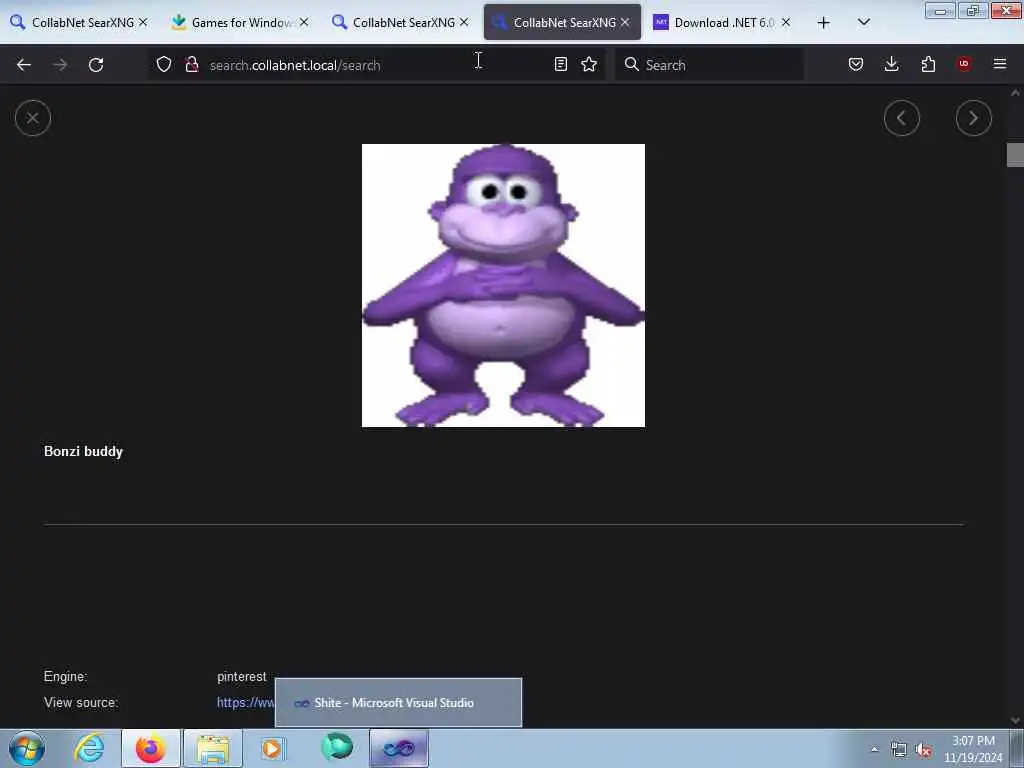
Task: Show hidden tray icons arrow
Action: point(874,749)
